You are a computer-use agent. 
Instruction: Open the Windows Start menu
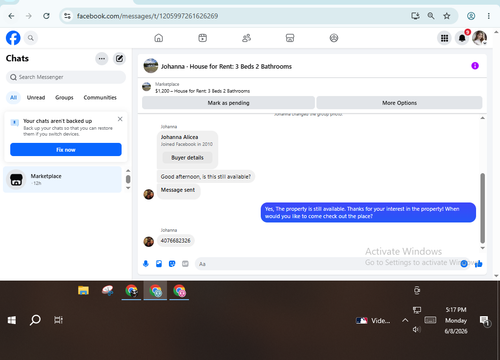pyautogui.click(x=12, y=320)
